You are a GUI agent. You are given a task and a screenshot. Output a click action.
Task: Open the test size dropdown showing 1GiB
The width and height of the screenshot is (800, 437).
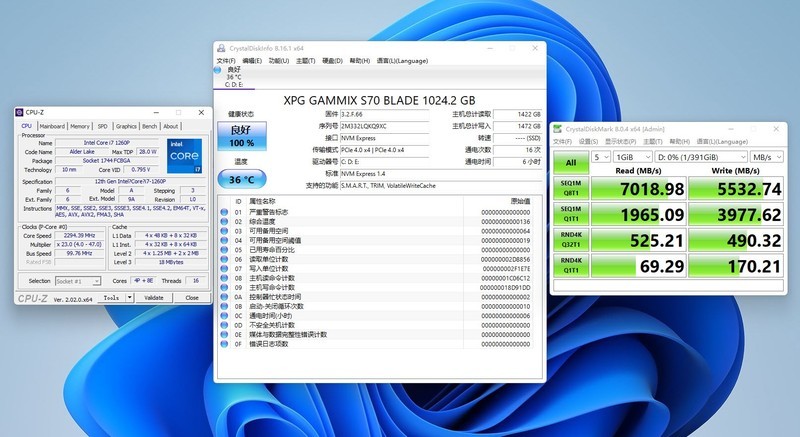coord(633,157)
